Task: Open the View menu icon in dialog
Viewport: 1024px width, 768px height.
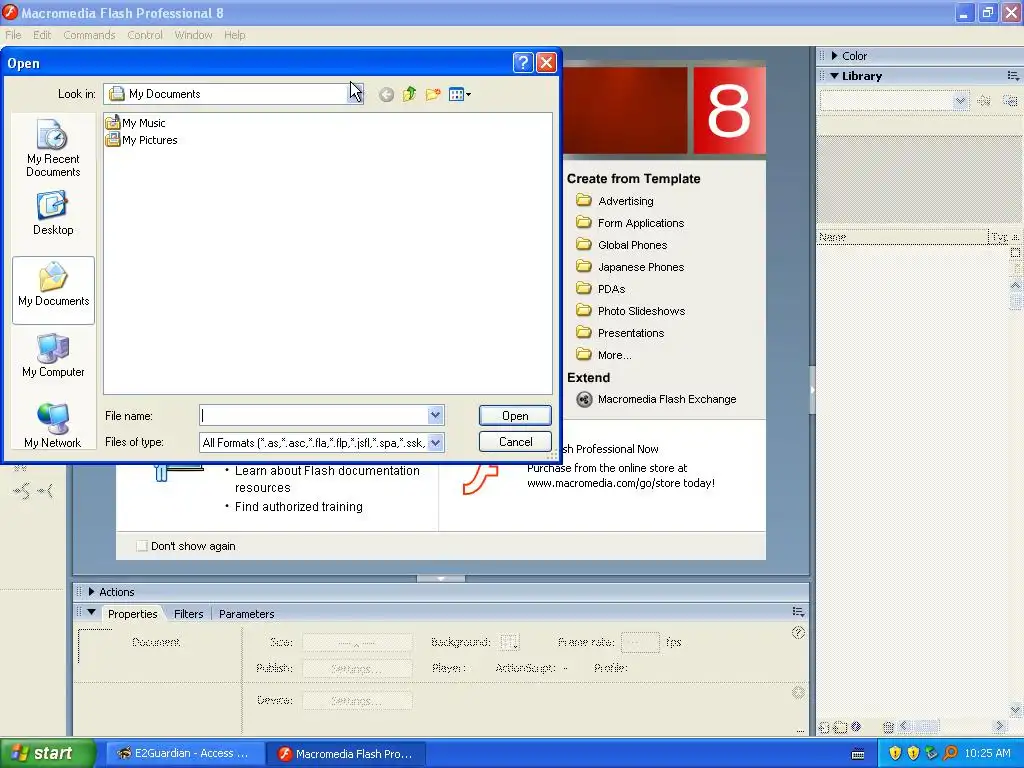Action: coord(460,95)
